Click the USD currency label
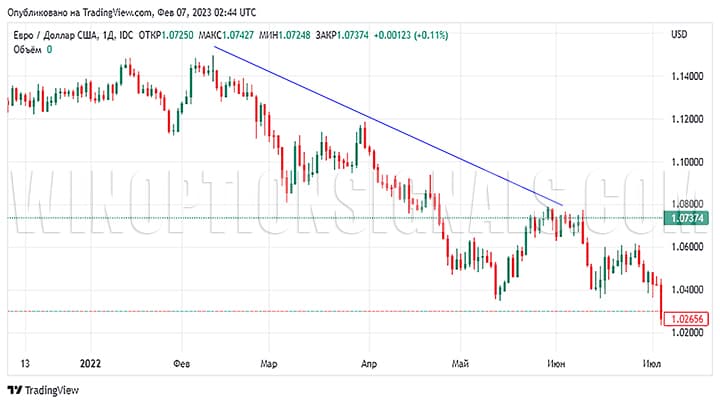Image resolution: width=720 pixels, height=405 pixels. 678,35
